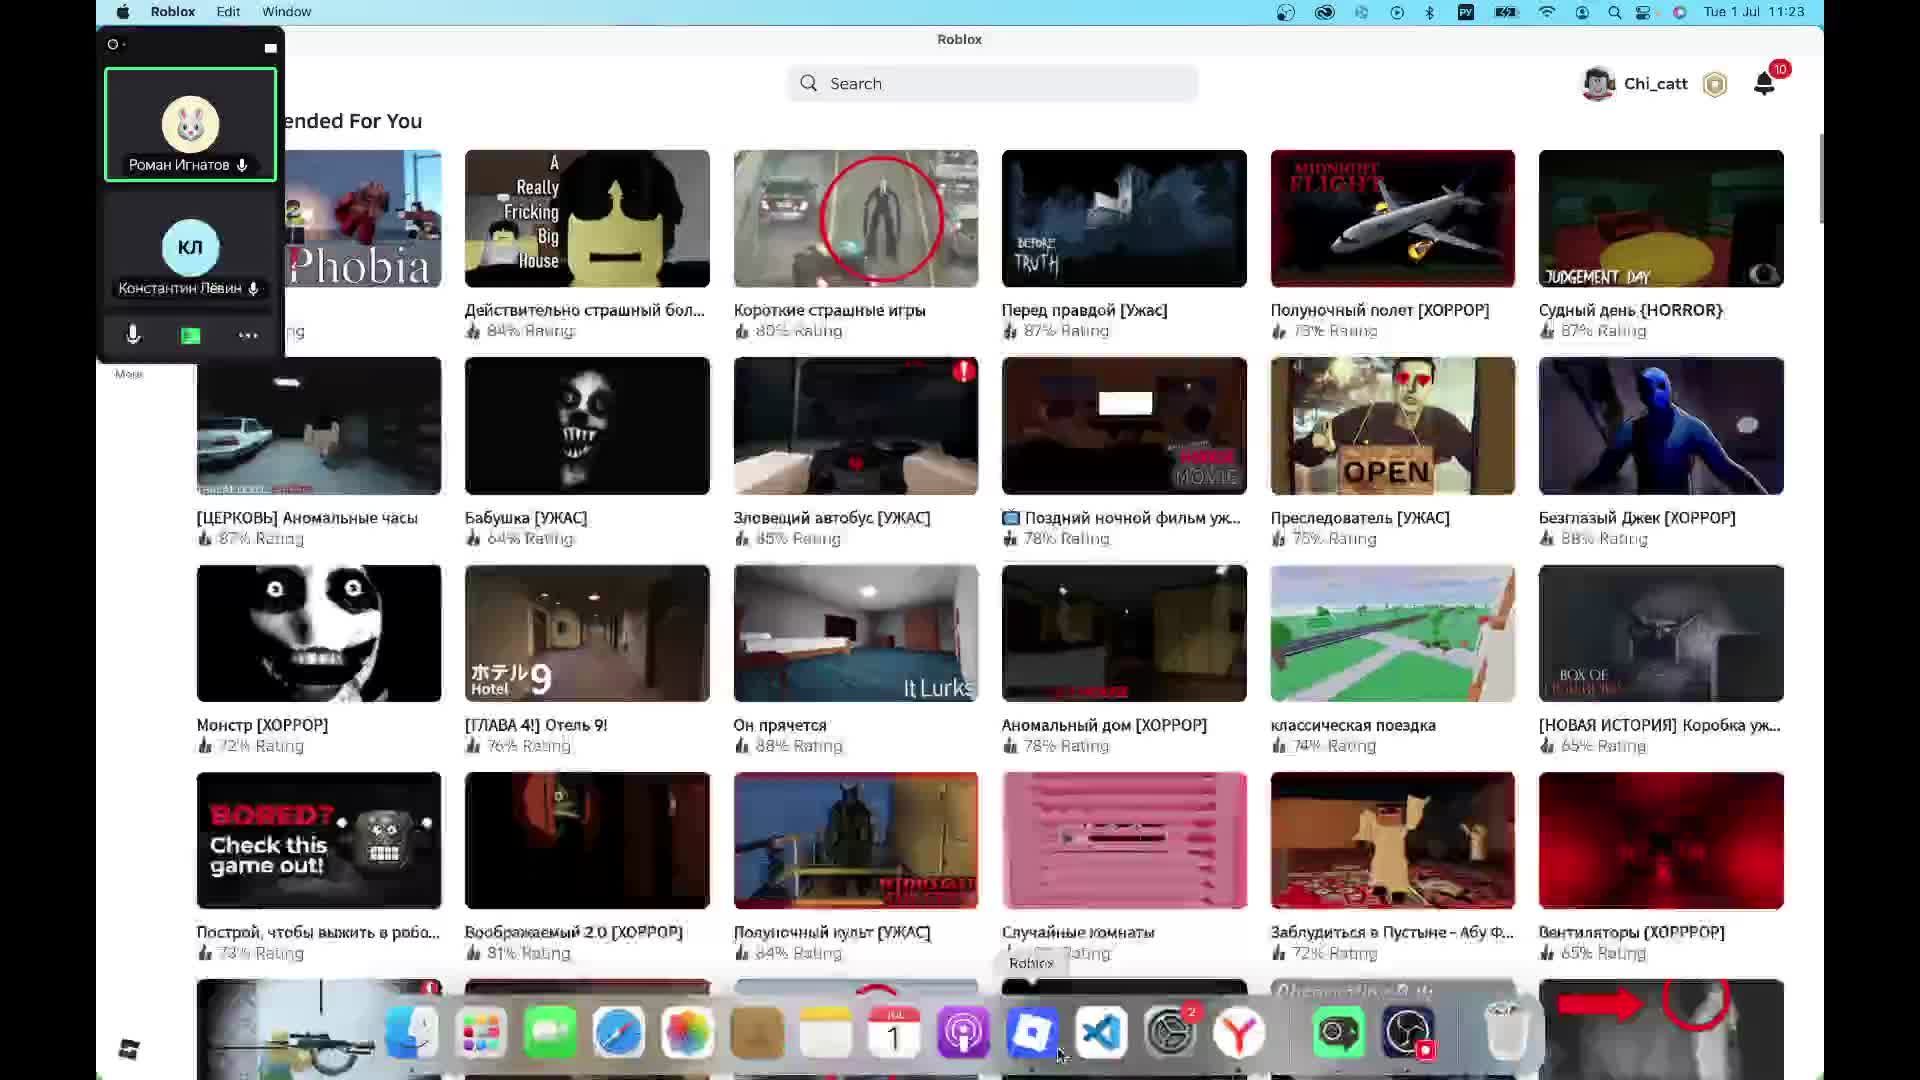Open the Roblox menu in the menu bar

pos(173,12)
